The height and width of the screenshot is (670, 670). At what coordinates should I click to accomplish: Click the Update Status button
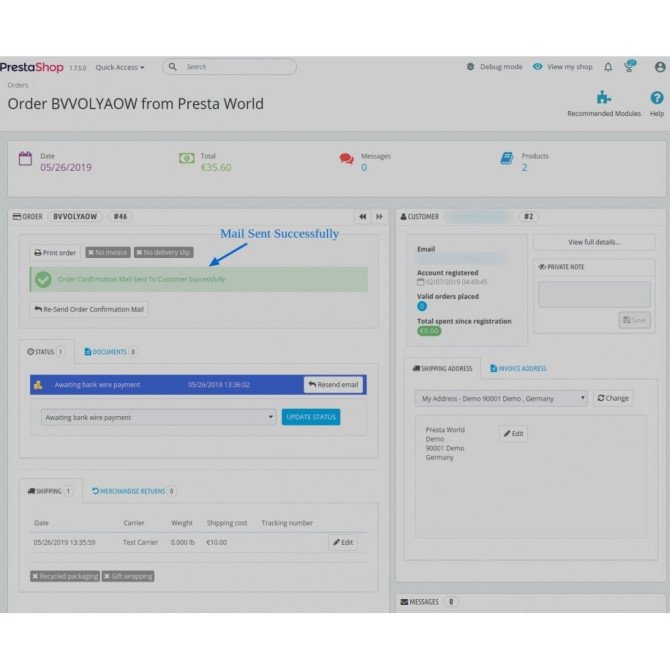(x=311, y=417)
